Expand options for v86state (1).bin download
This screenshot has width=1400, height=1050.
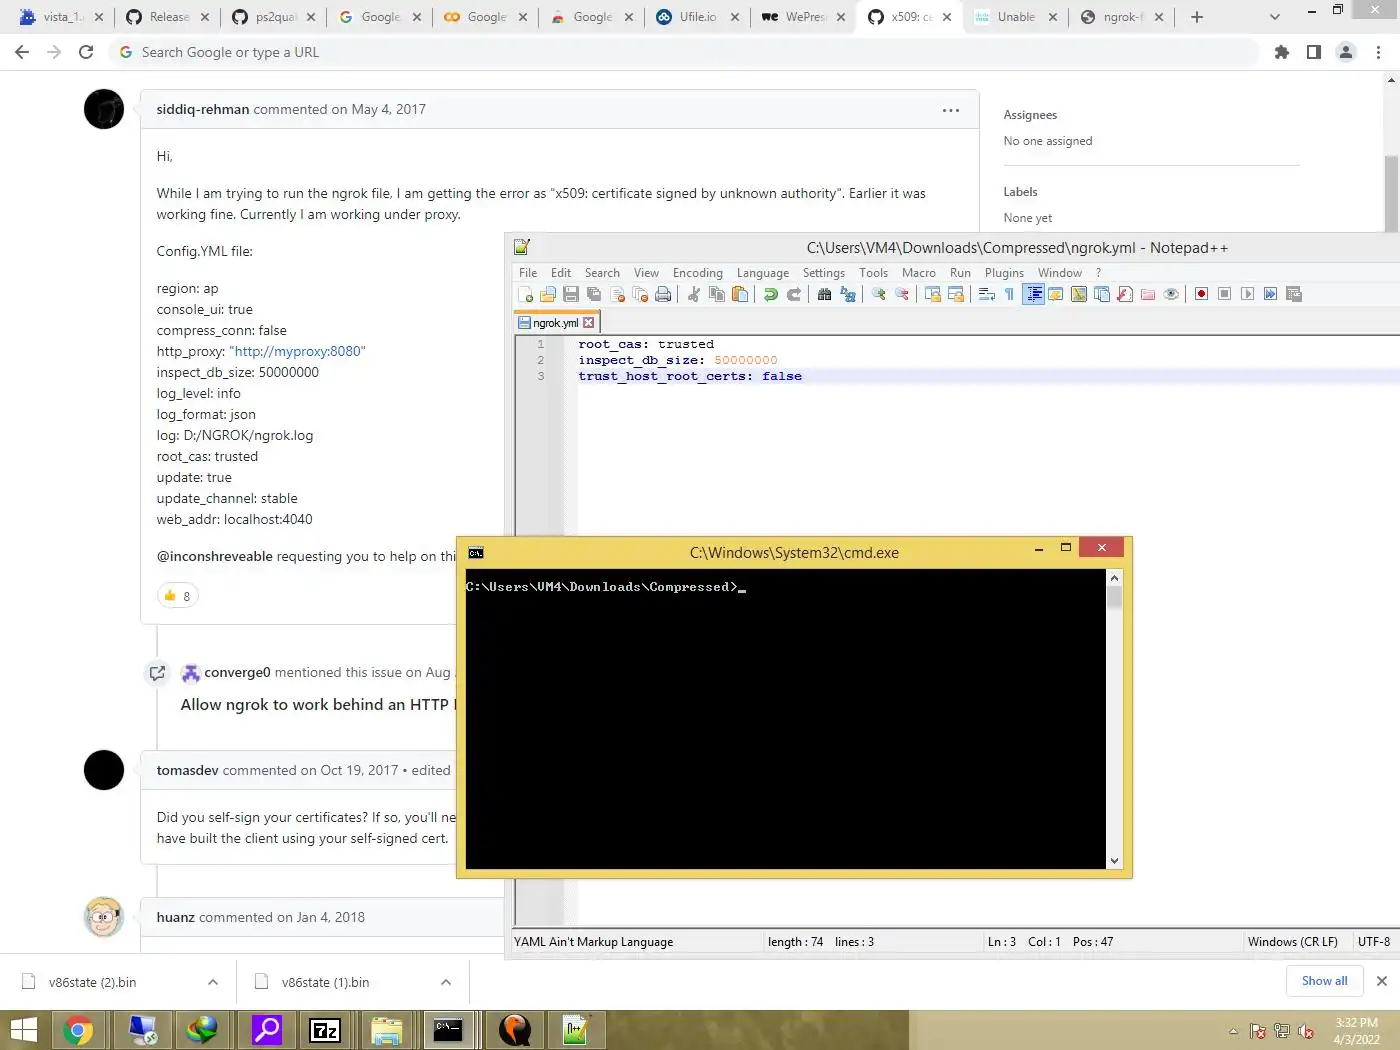446,983
